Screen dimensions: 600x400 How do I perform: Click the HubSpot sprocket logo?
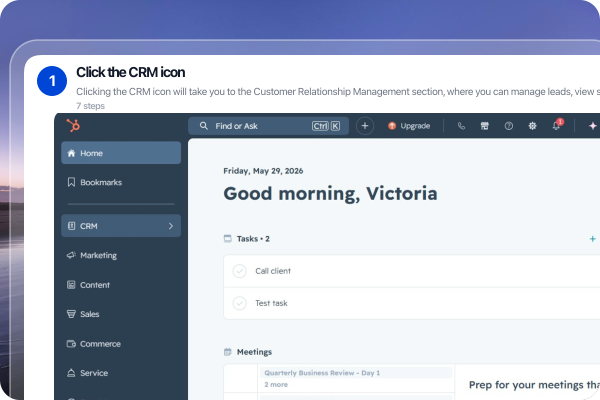[73, 126]
